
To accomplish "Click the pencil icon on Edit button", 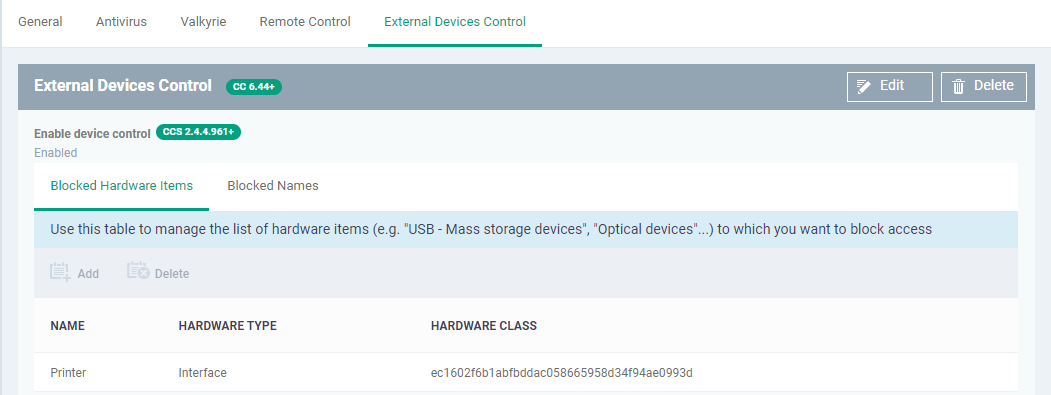I will [864, 87].
